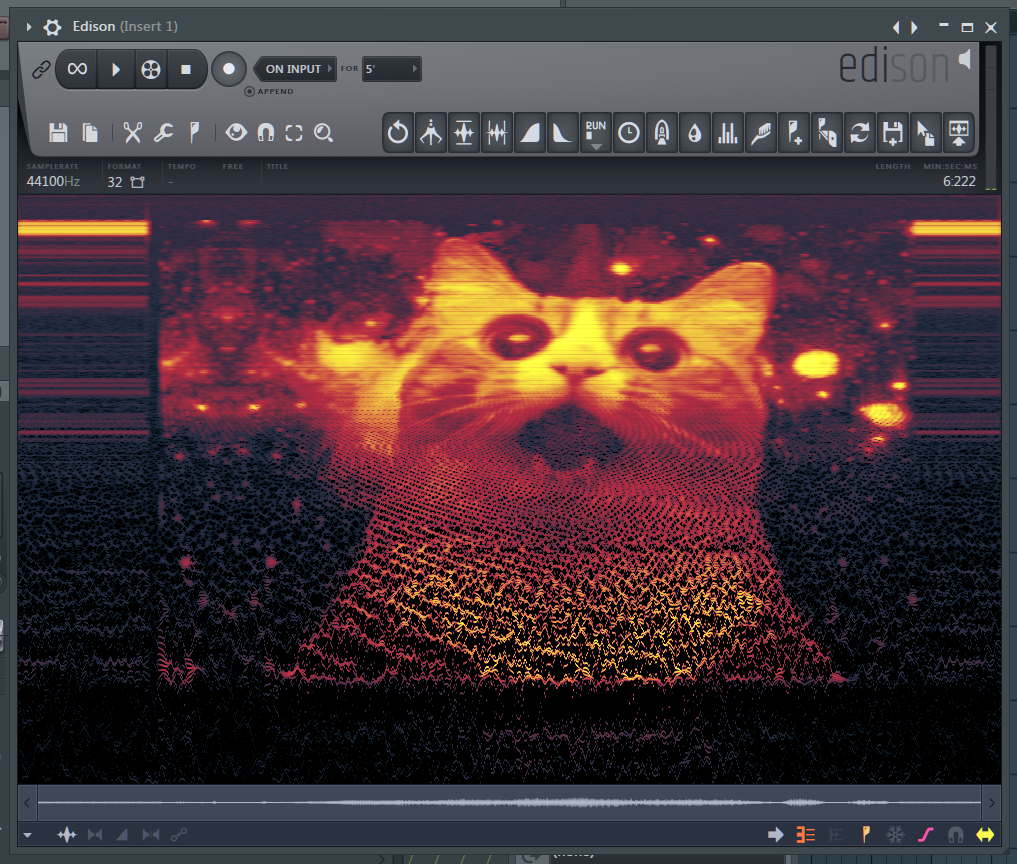The image size is (1017, 864).
Task: Normalize with the waveform bars icon
Action: point(464,133)
